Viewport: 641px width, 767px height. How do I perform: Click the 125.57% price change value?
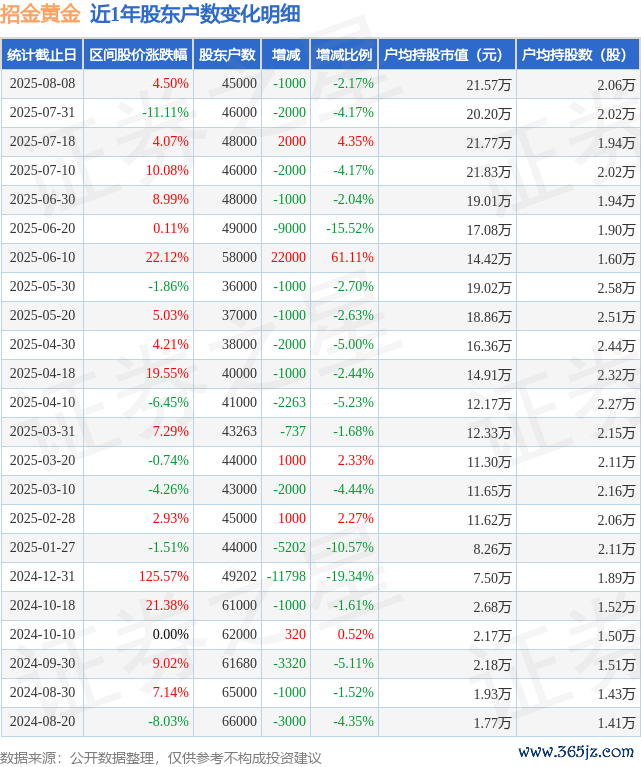point(164,576)
